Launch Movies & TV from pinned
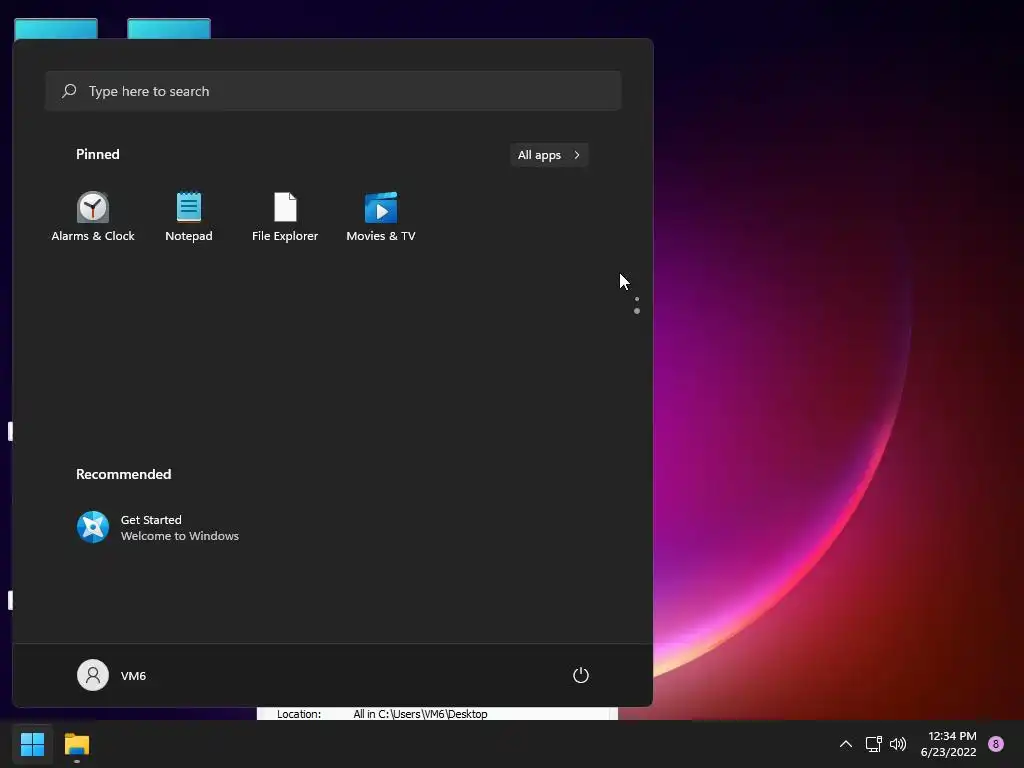Image resolution: width=1024 pixels, height=768 pixels. [381, 217]
